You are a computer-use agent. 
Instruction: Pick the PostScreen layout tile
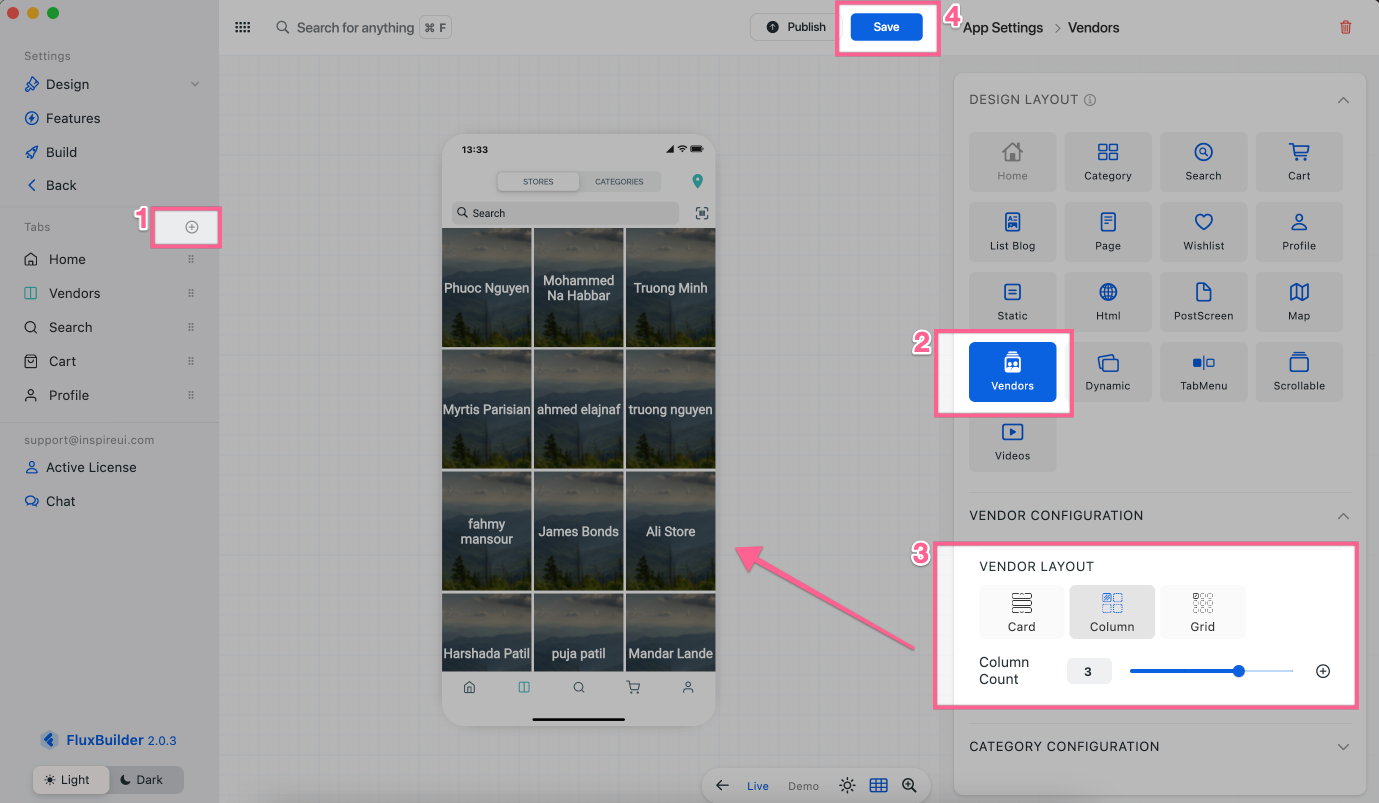[x=1203, y=302]
